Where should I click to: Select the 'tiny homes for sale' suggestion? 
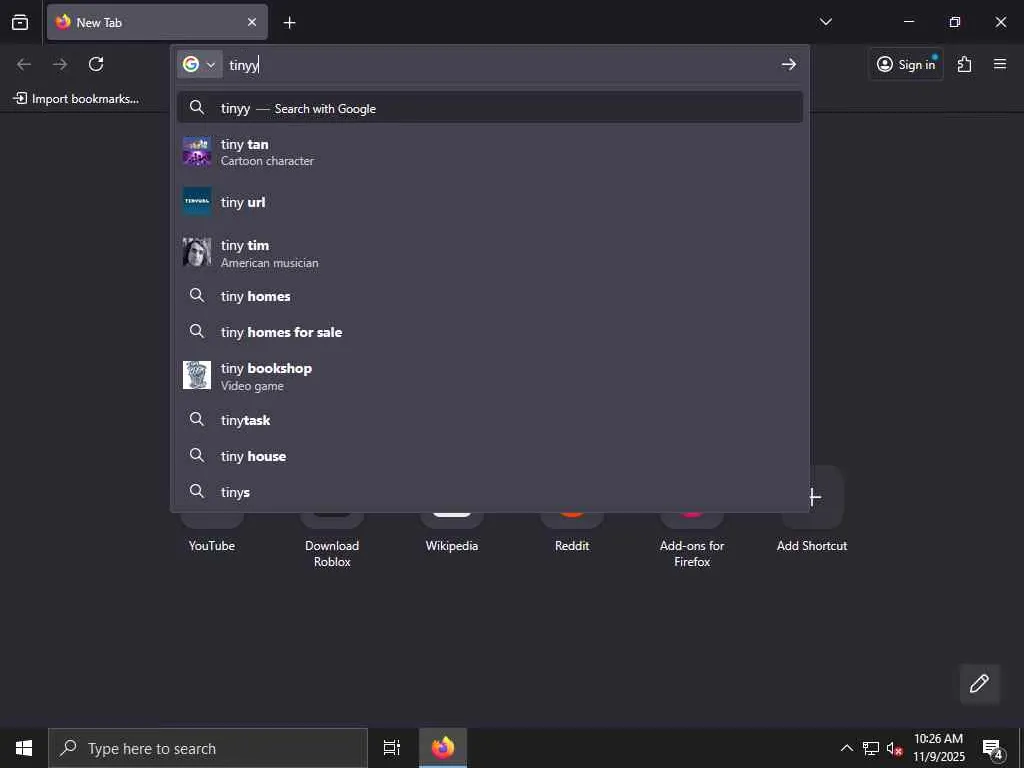490,332
